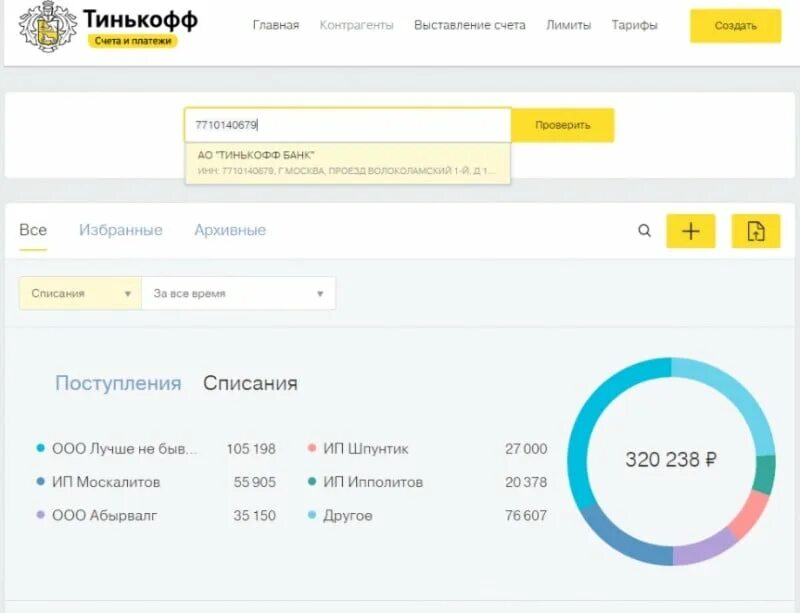Click the Тинькофф wordmark text
The width and height of the screenshot is (800, 613).
[140, 19]
